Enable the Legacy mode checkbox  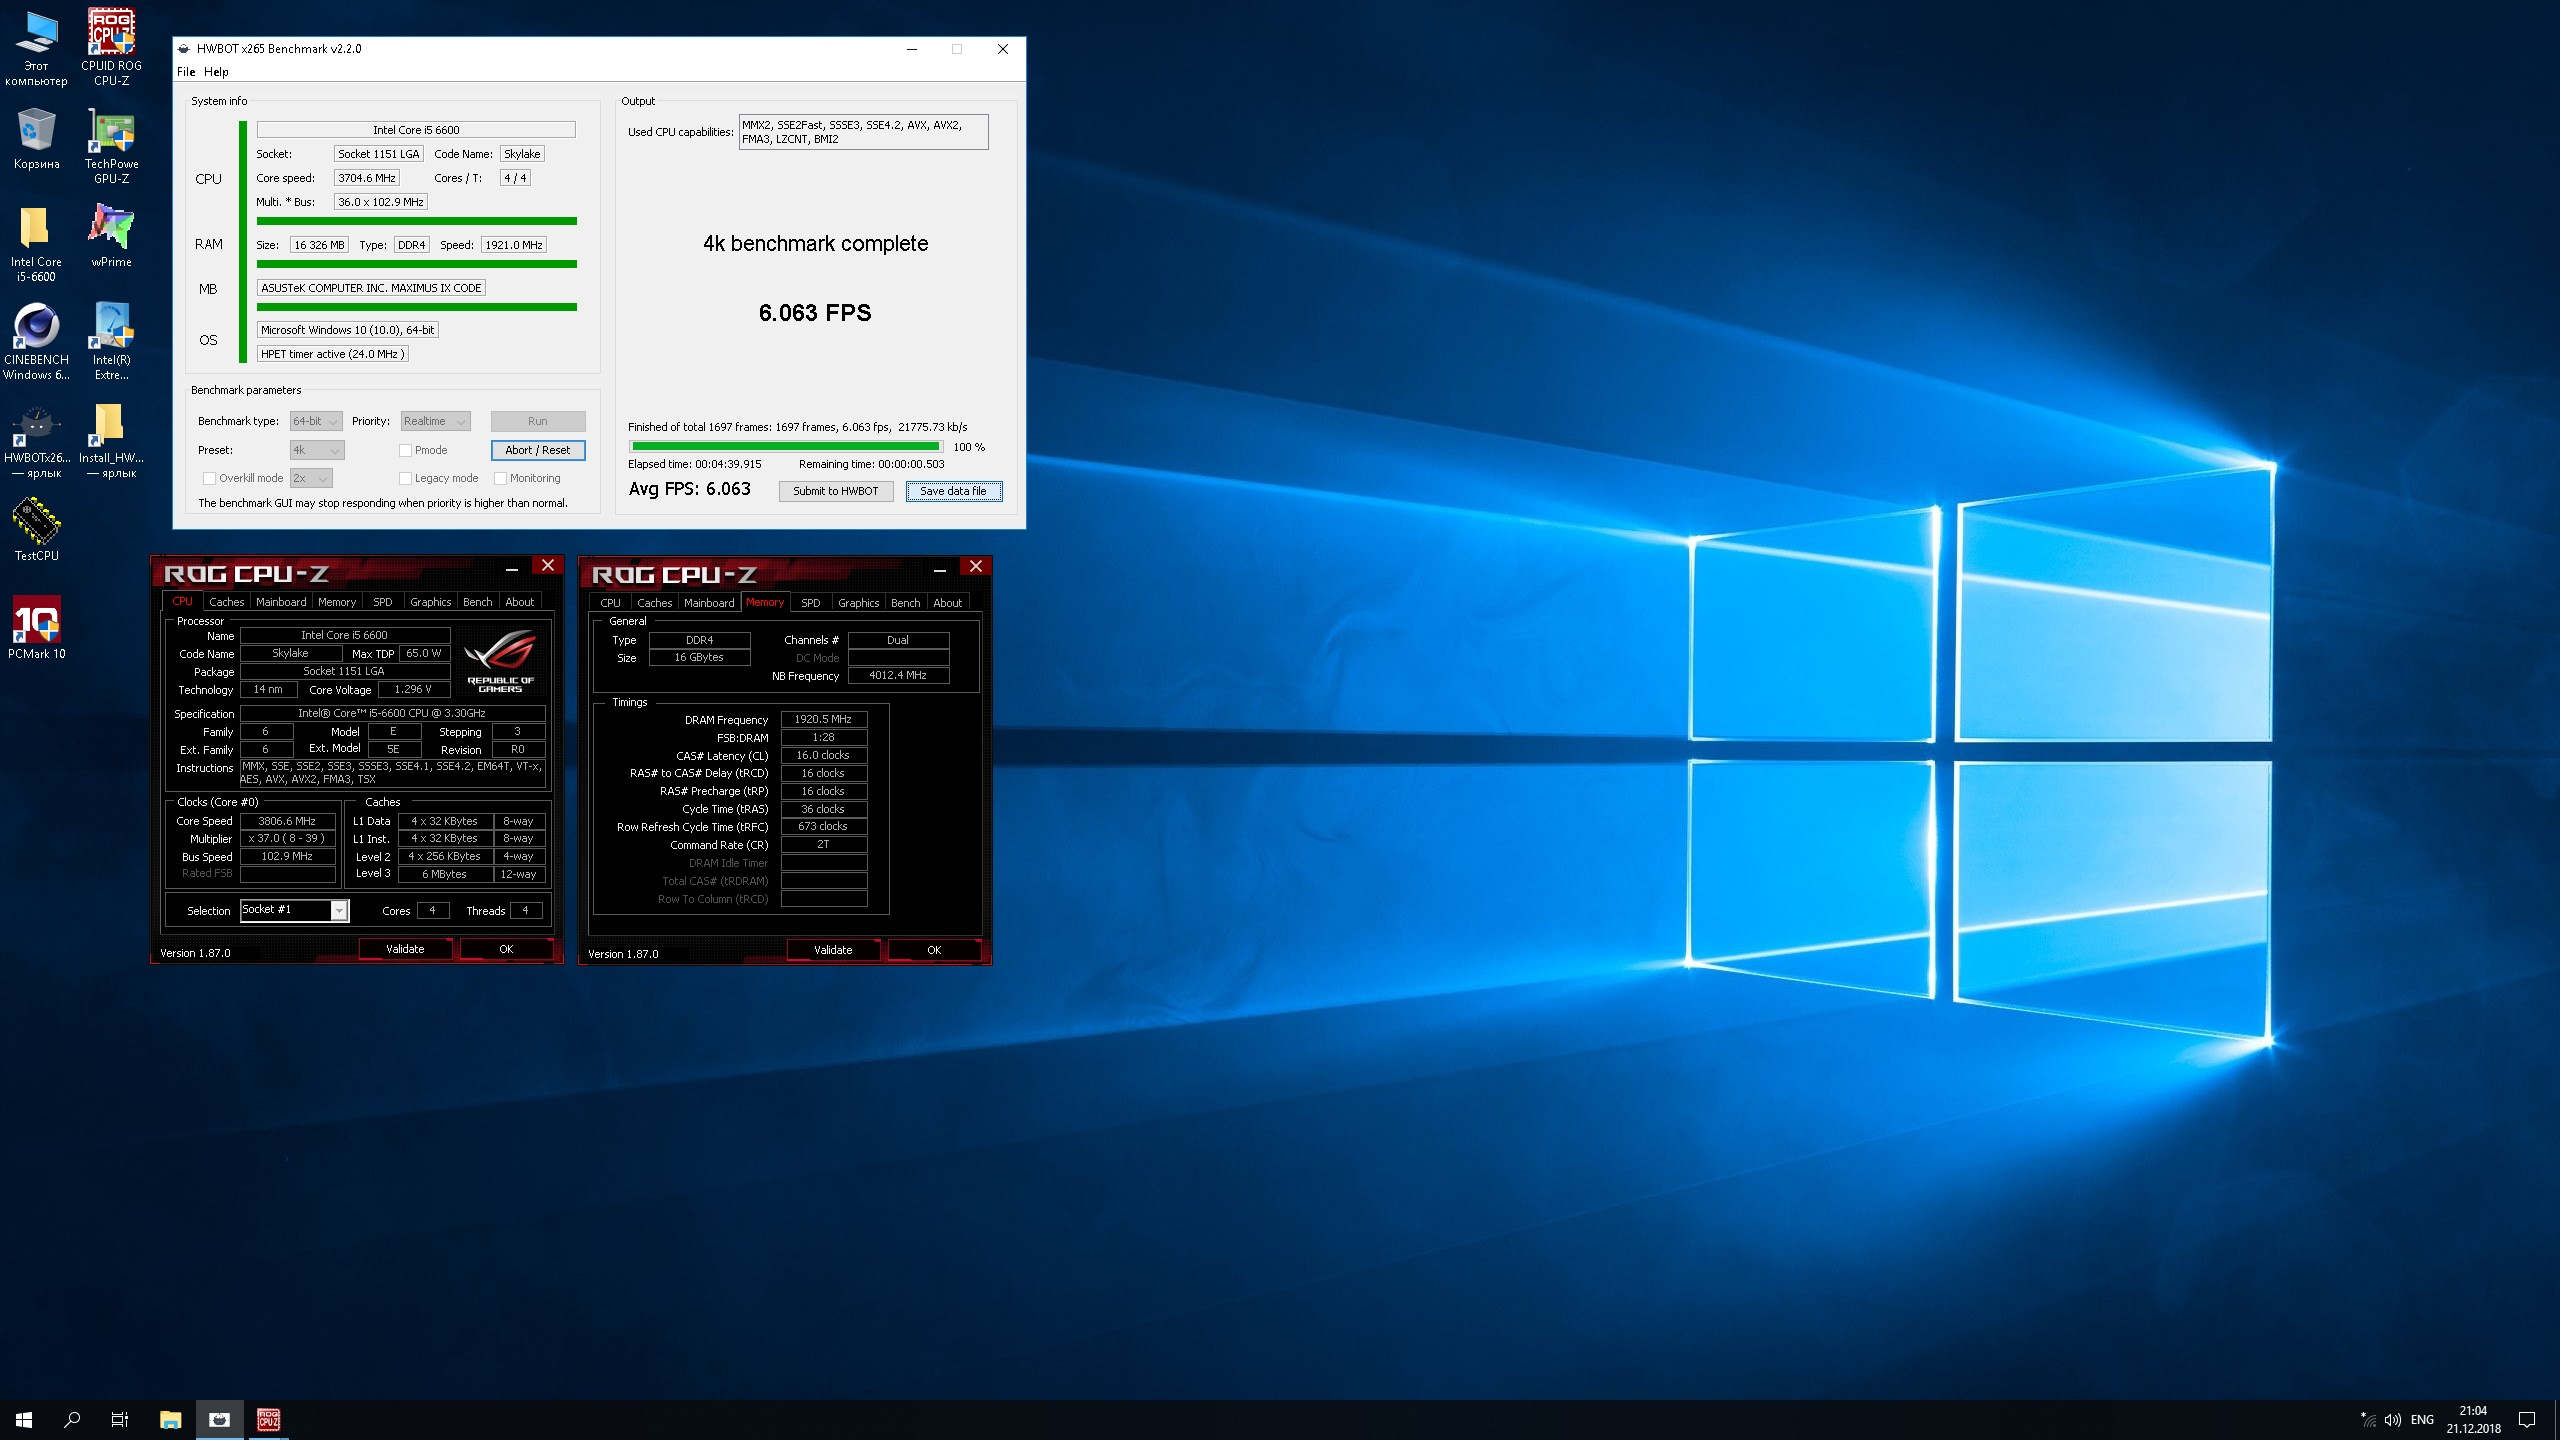(x=405, y=478)
